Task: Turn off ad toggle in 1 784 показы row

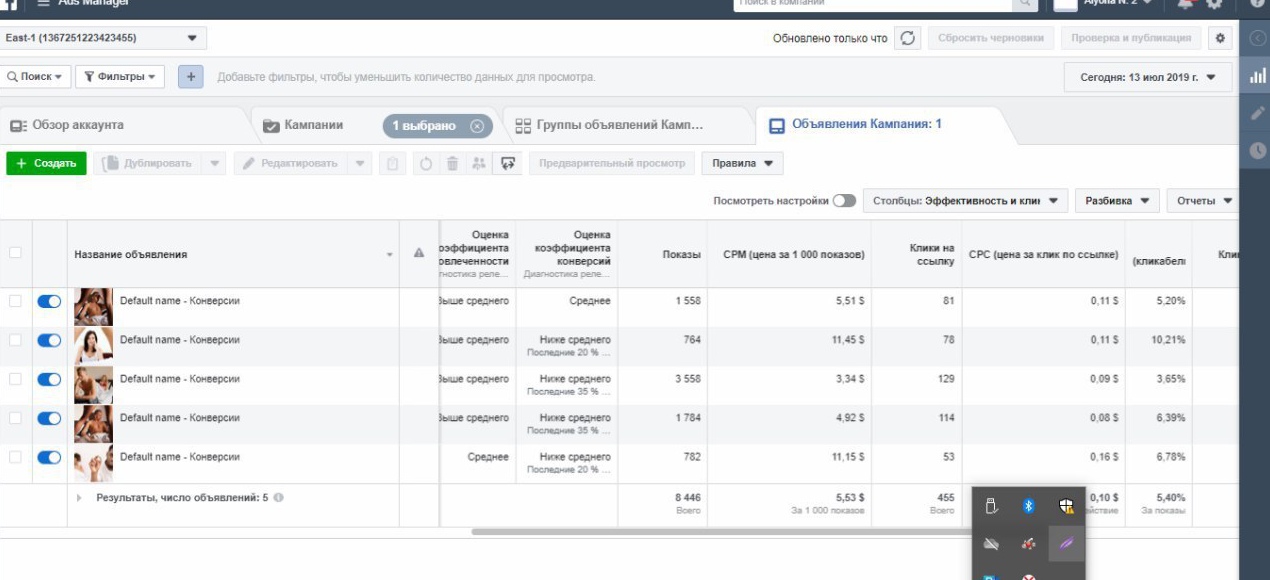Action: point(49,418)
